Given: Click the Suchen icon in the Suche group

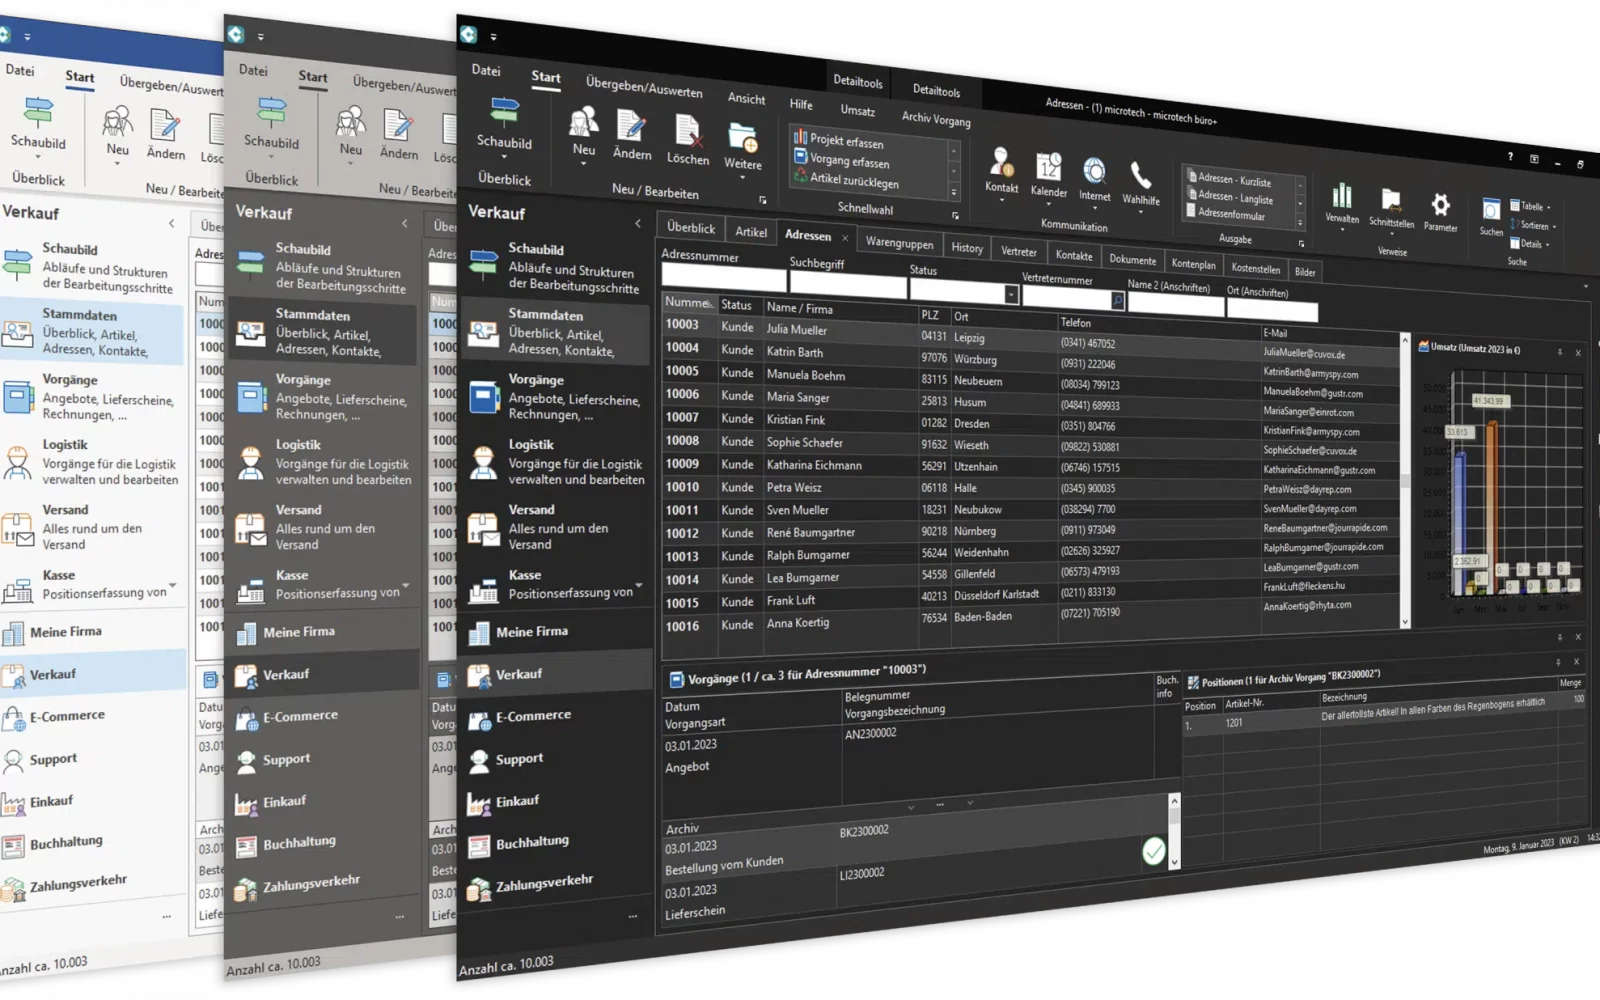Looking at the screenshot, I should click(x=1491, y=211).
